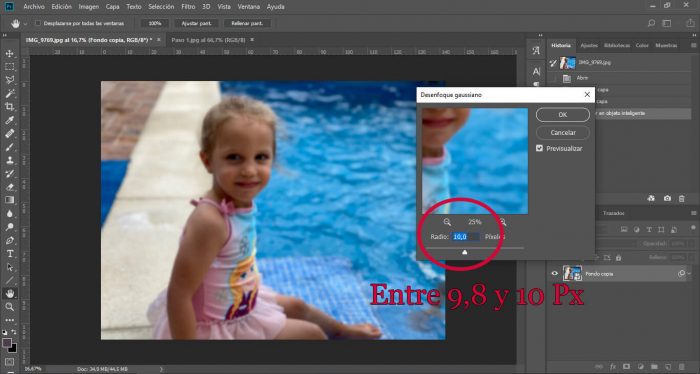Add layer style fx icon
700x374 pixels.
point(613,367)
